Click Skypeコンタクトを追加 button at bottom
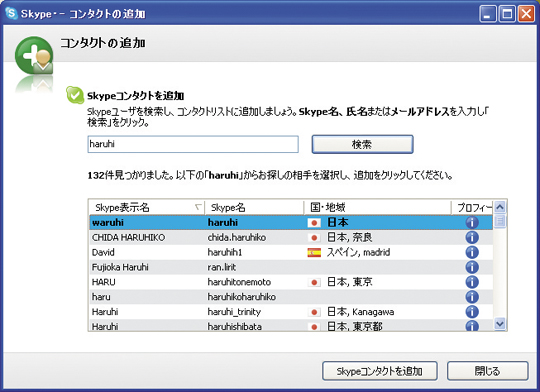Image resolution: width=540 pixels, height=392 pixels. click(380, 371)
